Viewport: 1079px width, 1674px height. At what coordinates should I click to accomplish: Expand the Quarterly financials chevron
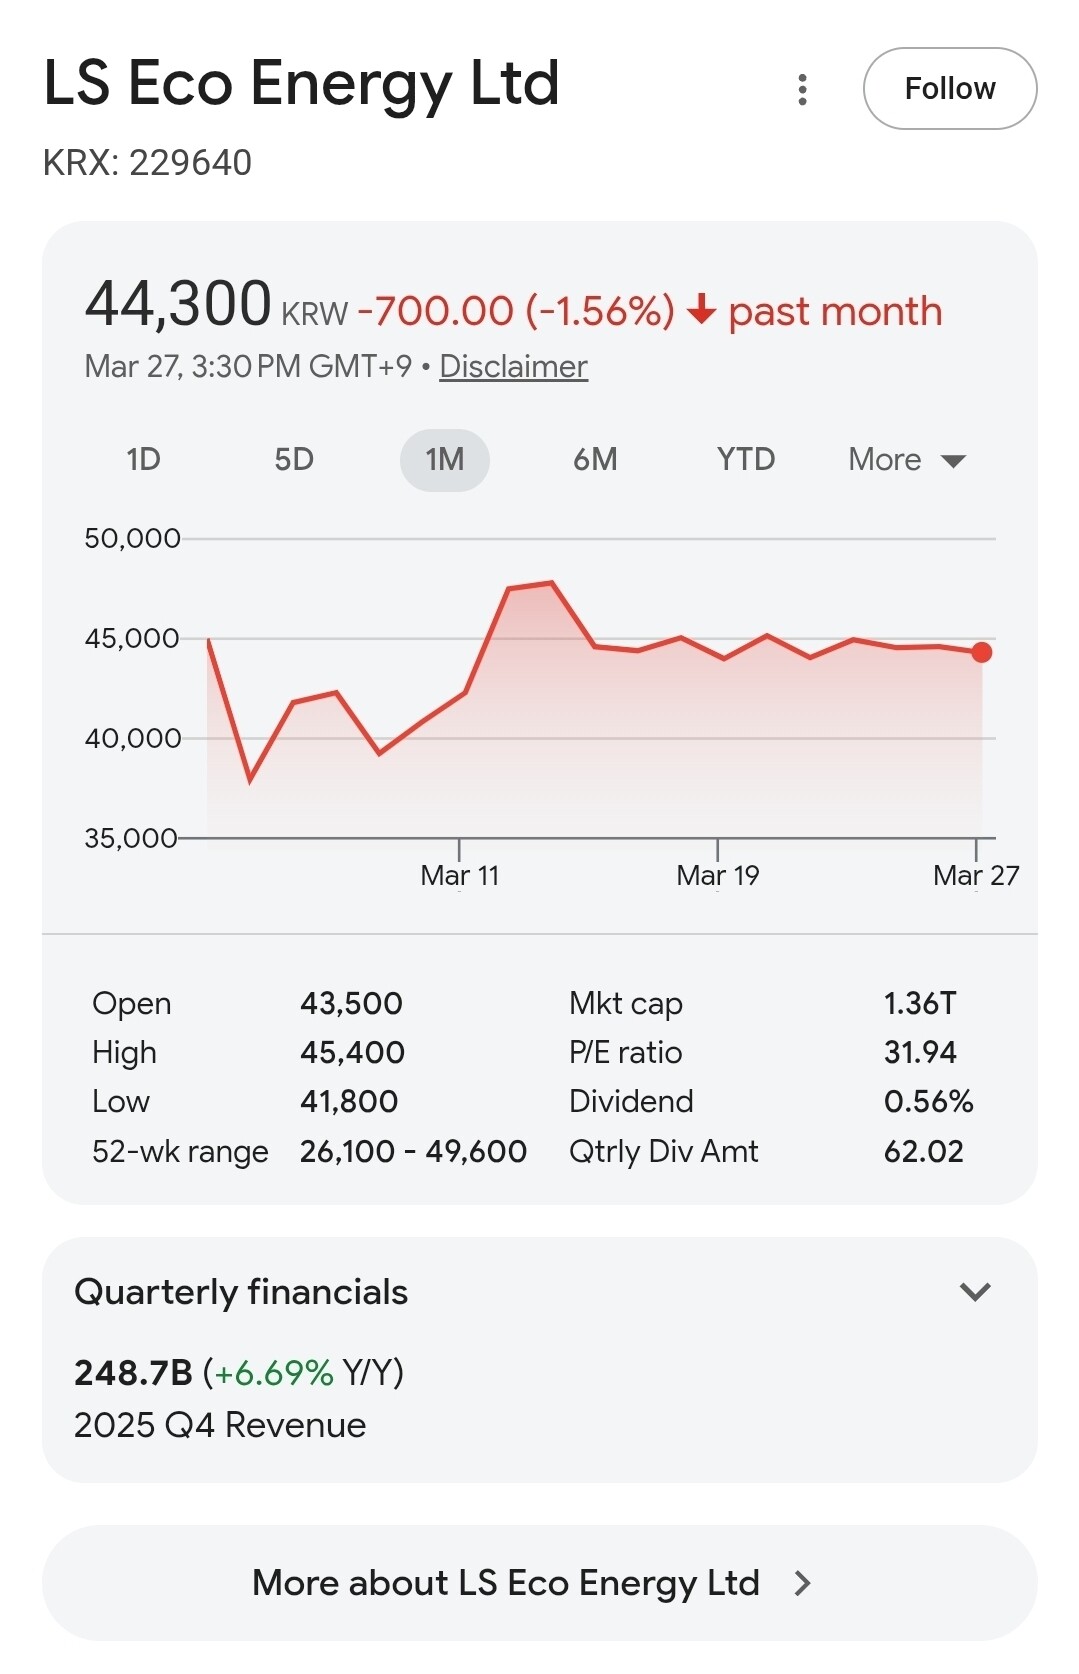point(975,1291)
